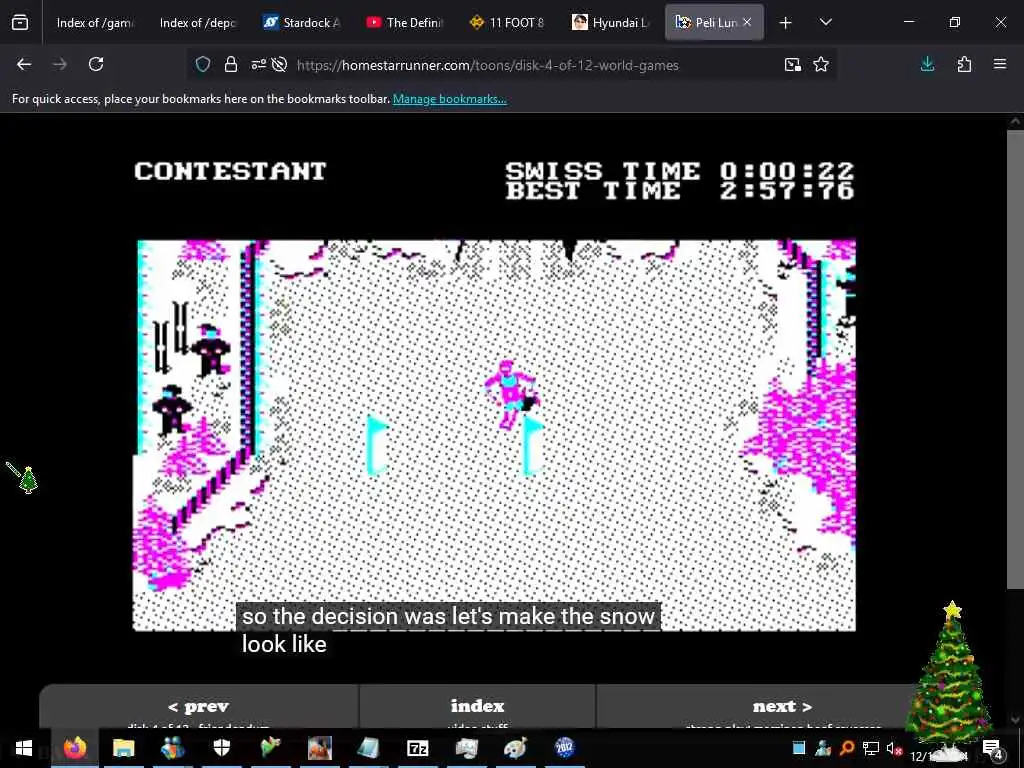Open the Messenger people icon in taskbar
Viewport: 1024px width, 768px height.
coord(173,748)
